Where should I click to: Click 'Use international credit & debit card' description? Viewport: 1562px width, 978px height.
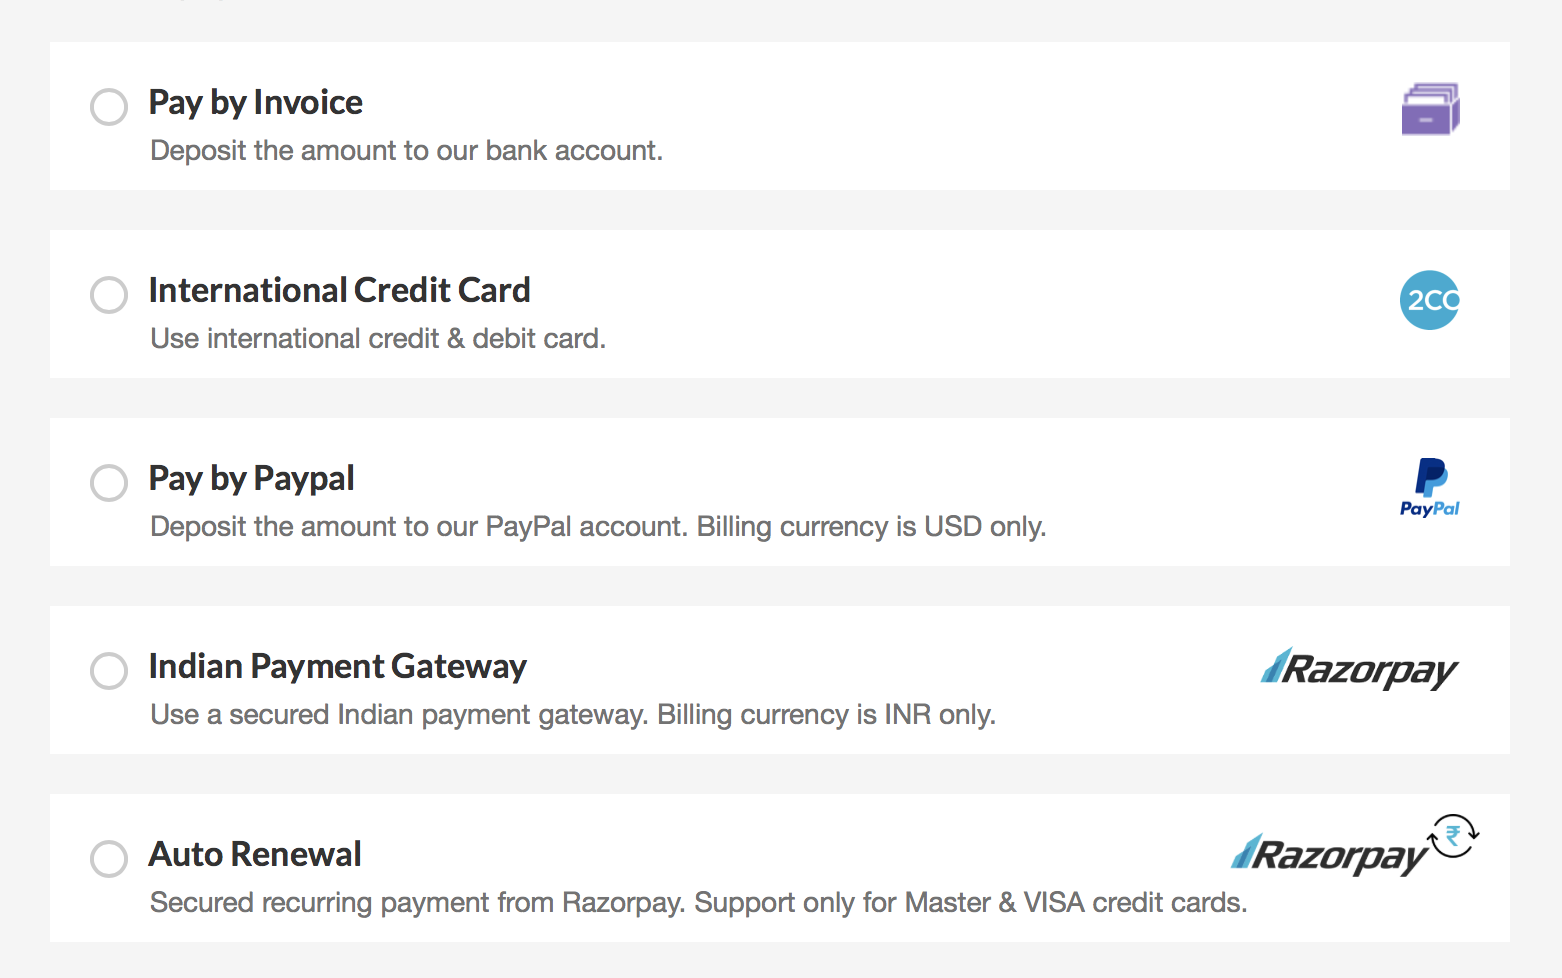coord(378,339)
